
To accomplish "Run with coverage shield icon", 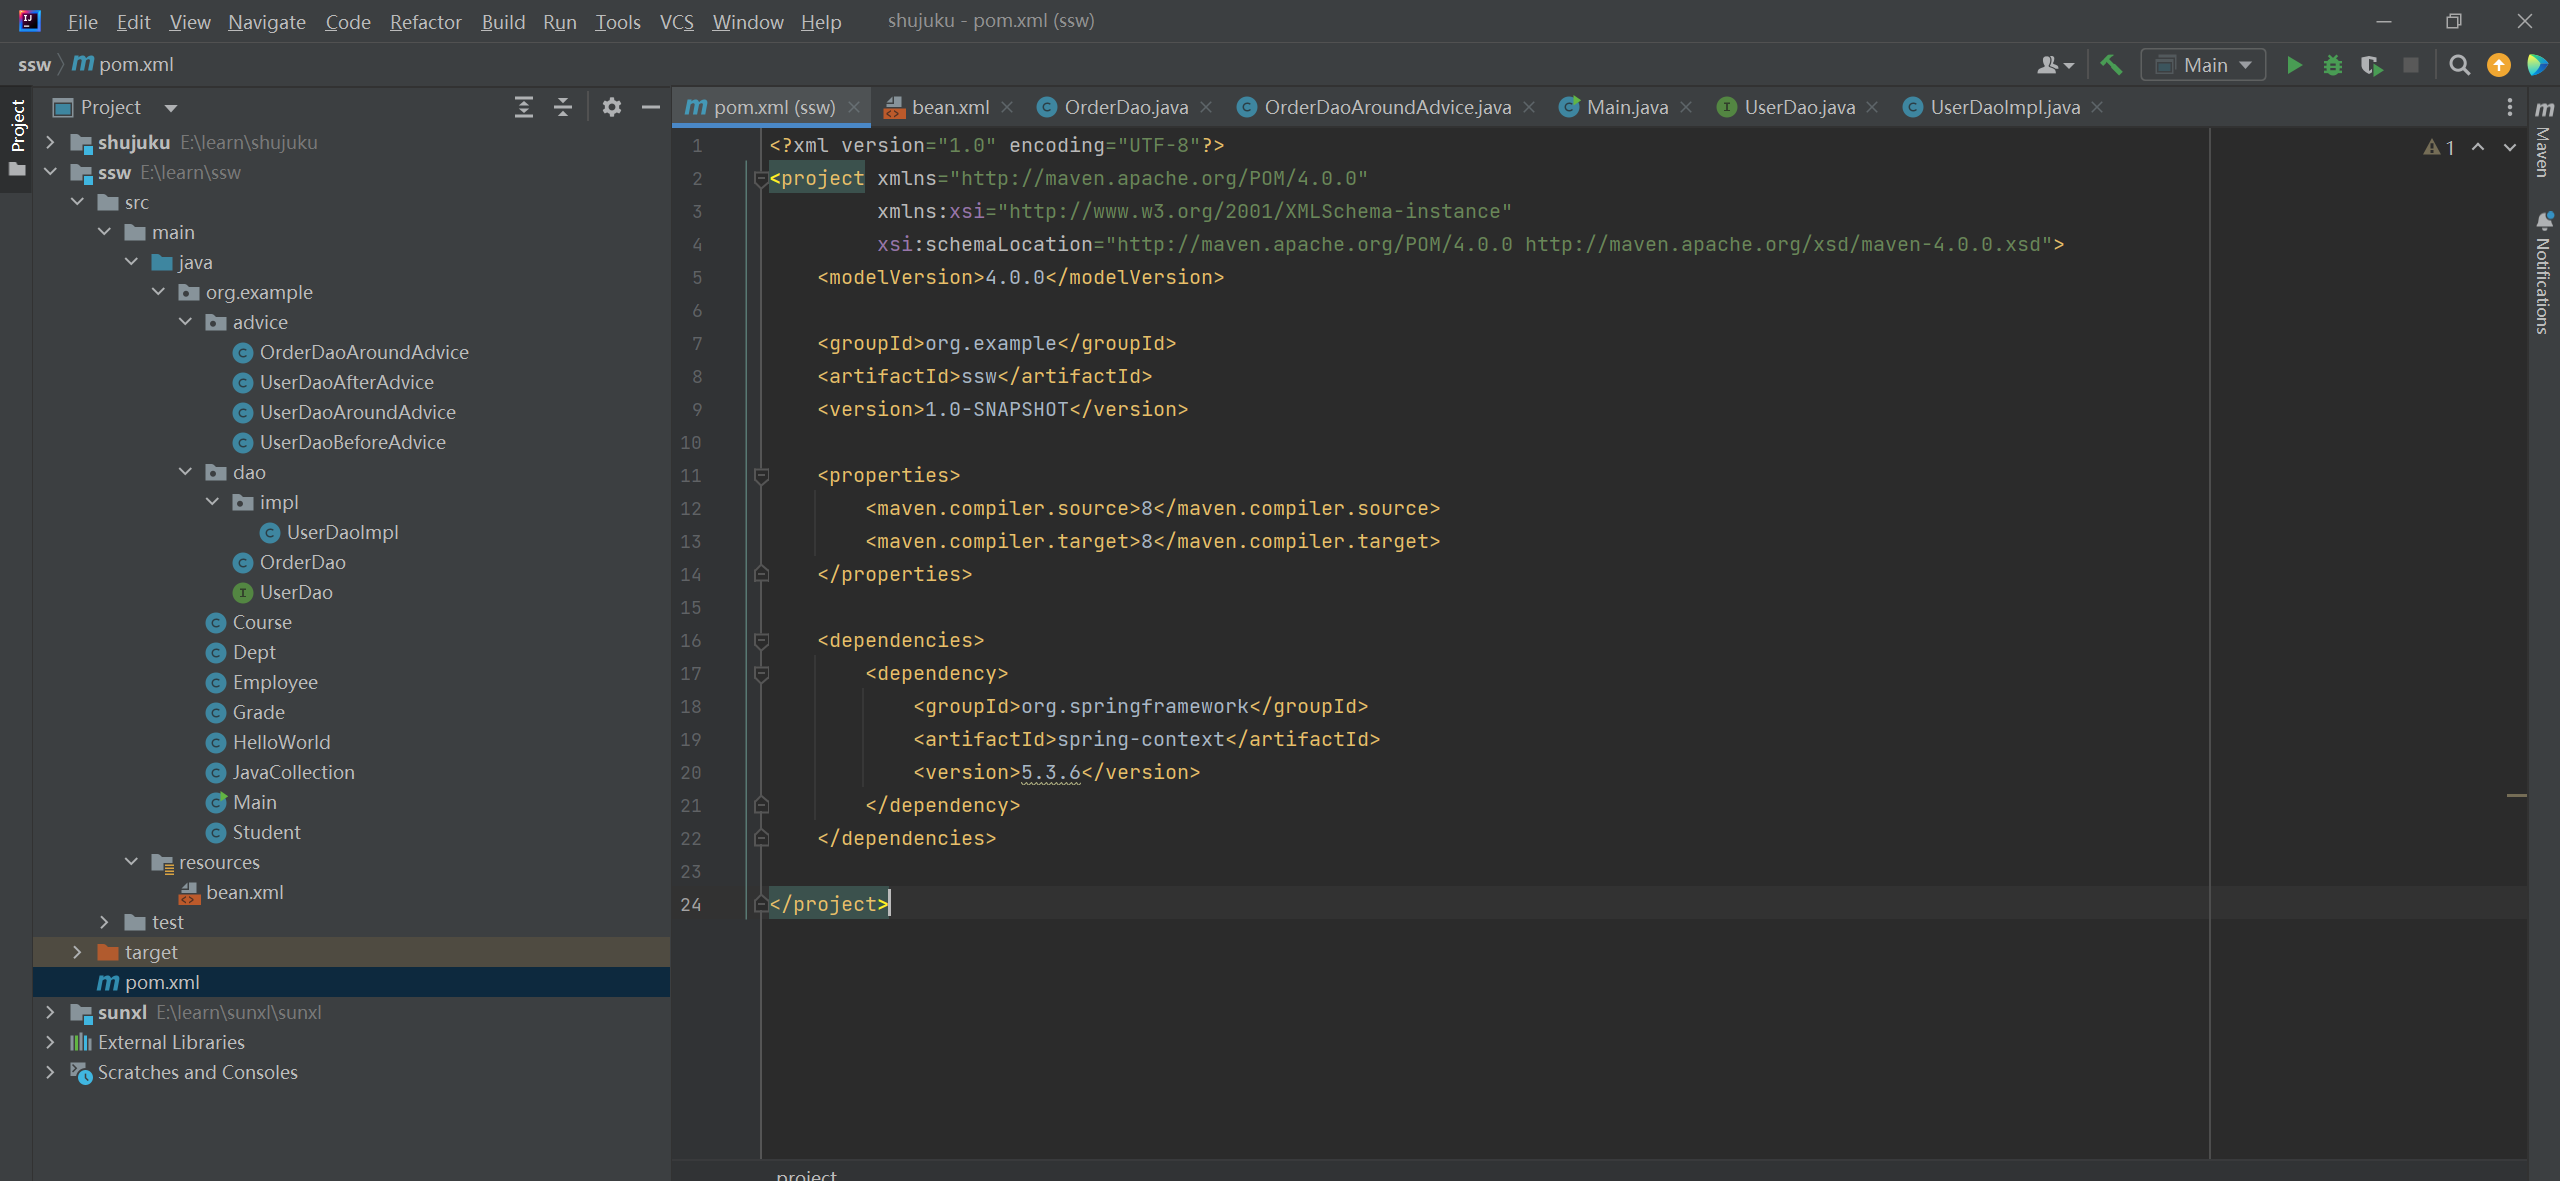I will click(2371, 65).
